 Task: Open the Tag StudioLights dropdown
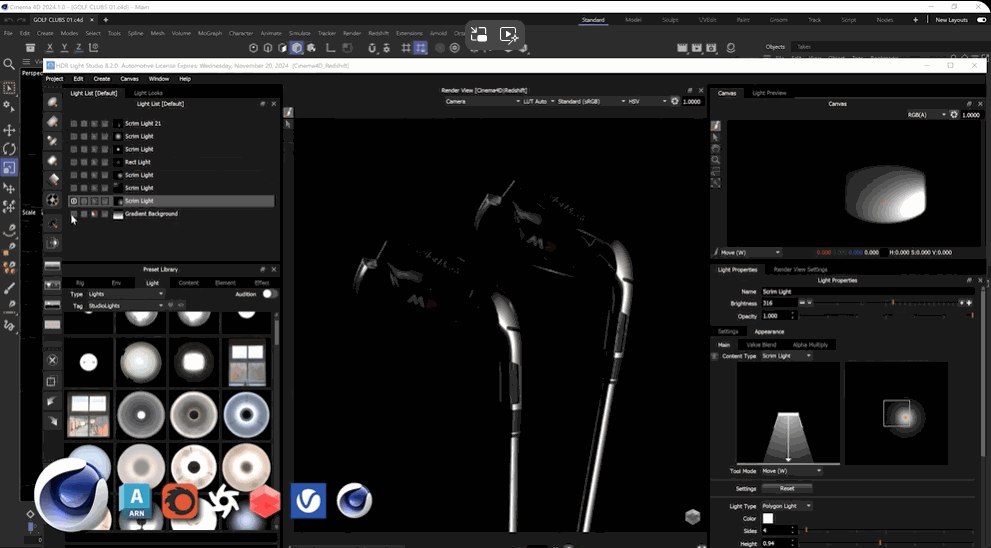click(125, 305)
